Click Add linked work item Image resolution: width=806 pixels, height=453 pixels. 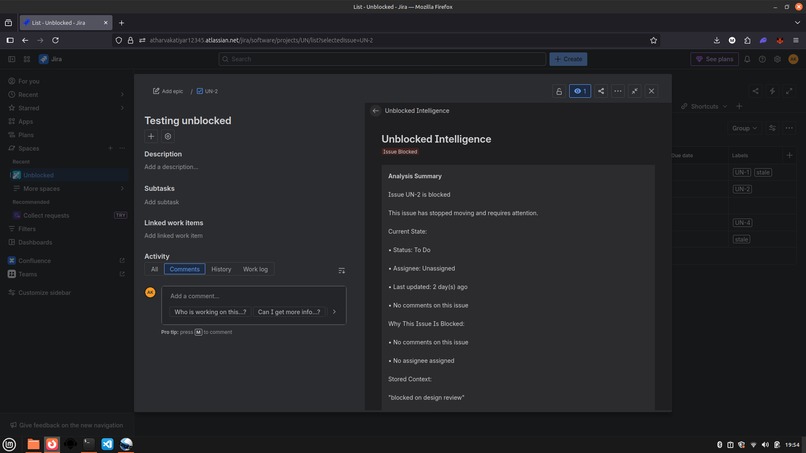pos(173,235)
